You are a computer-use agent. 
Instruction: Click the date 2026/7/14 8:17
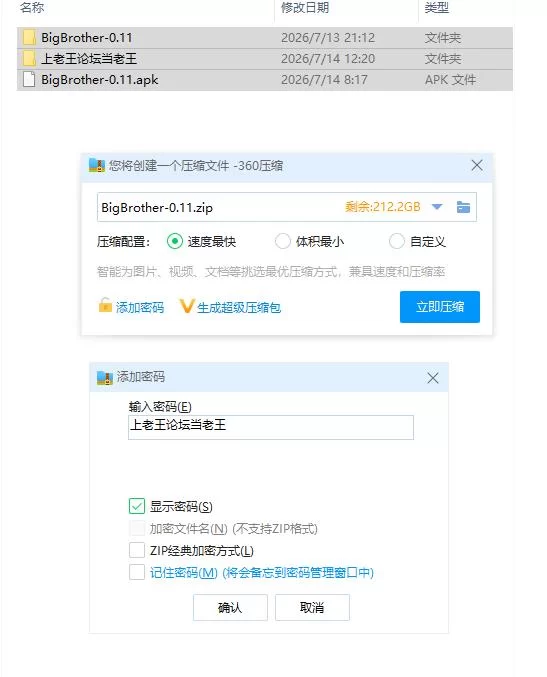[x=324, y=79]
